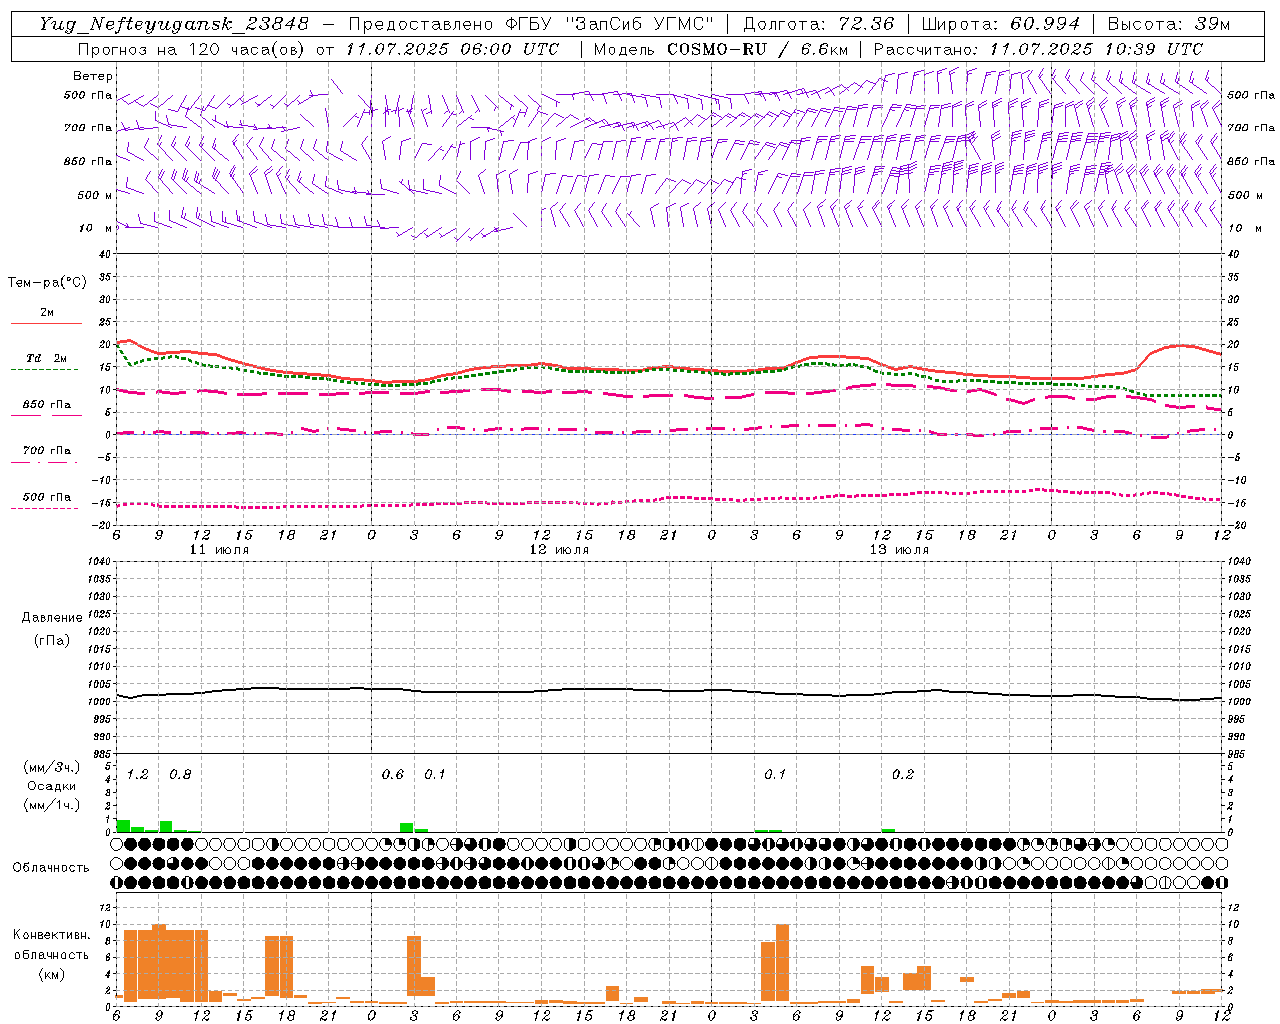The image size is (1280, 1024).
Task: Select the text Предоставлено ФГБУ "ЗапСиб УГМС"
Action: point(531,24)
